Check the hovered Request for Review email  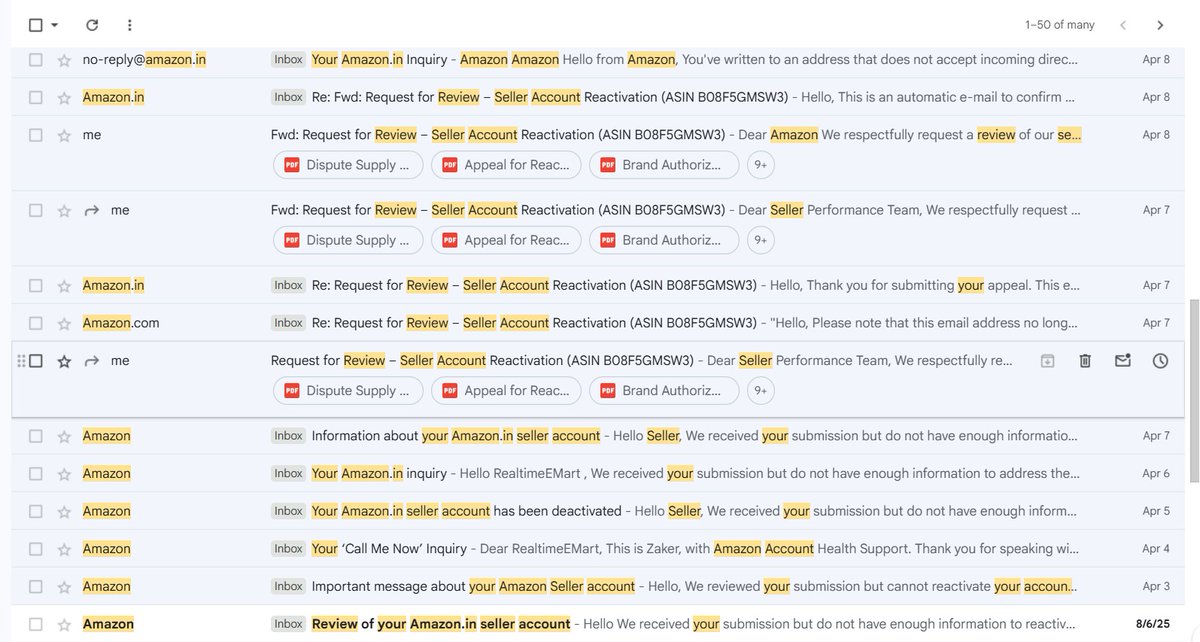(x=35, y=361)
